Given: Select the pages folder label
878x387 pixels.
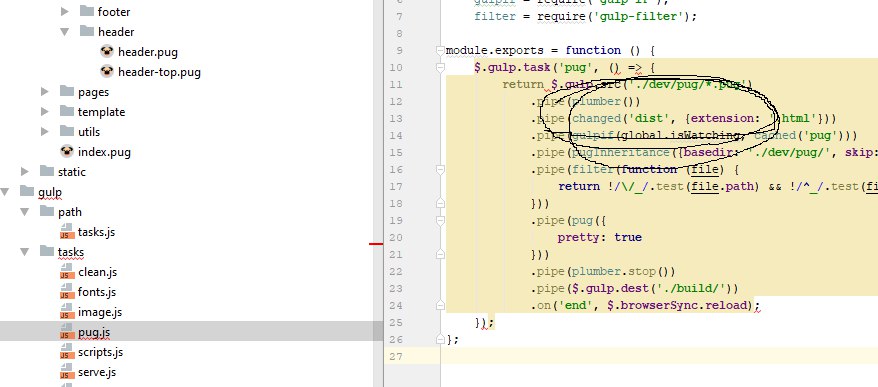Looking at the screenshot, I should [94, 92].
